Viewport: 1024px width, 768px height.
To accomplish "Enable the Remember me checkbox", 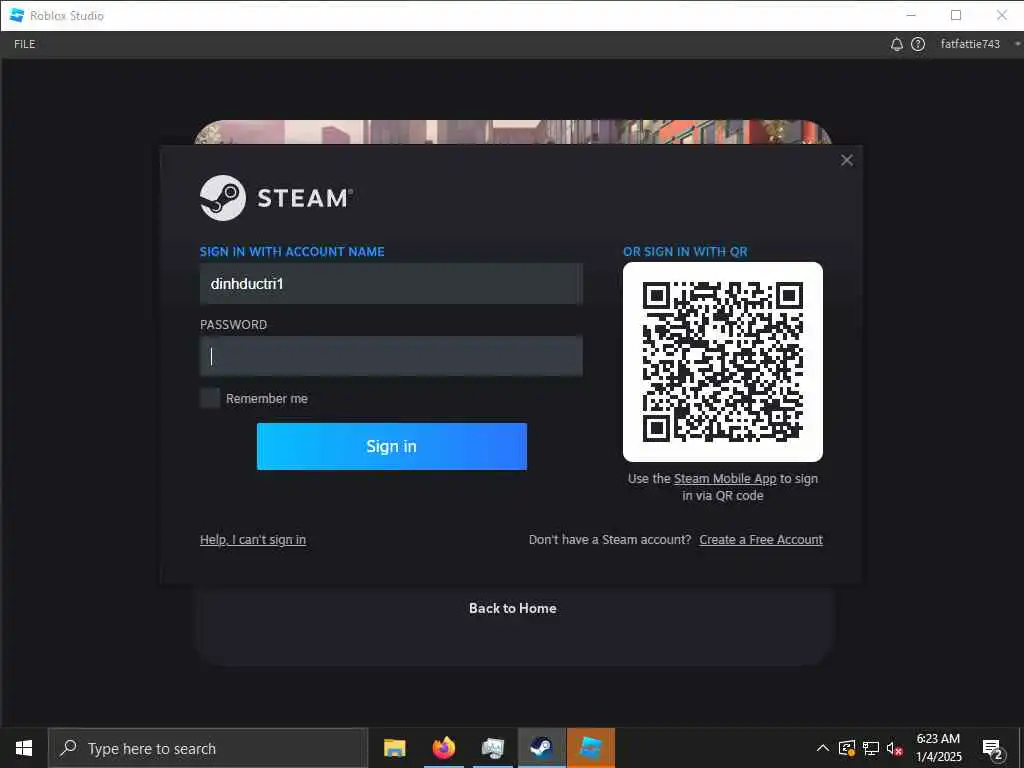I will coord(210,398).
